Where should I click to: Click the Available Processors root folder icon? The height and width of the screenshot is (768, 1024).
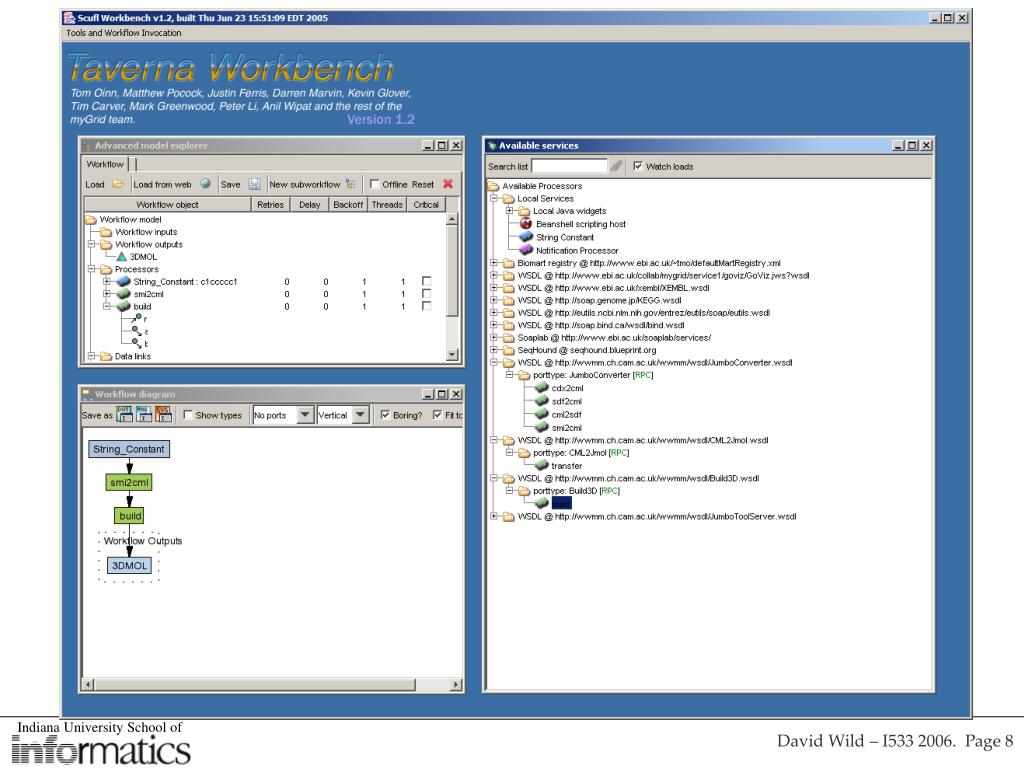tap(493, 186)
